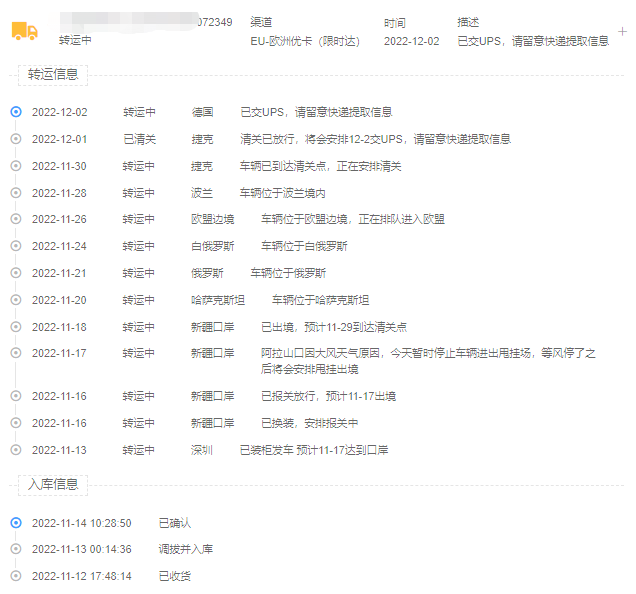Click the 2022-11-20 哈萨克斯坦 timeline dot
636x594 pixels.
16,300
